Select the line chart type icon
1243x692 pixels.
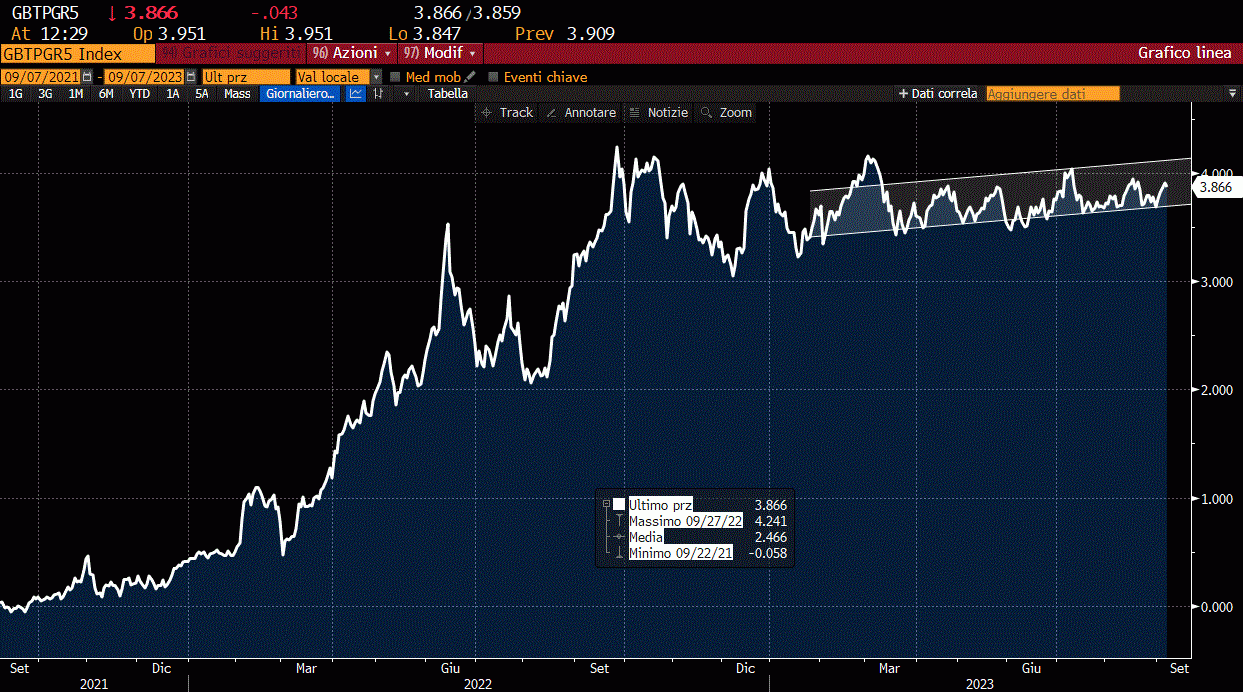click(356, 94)
